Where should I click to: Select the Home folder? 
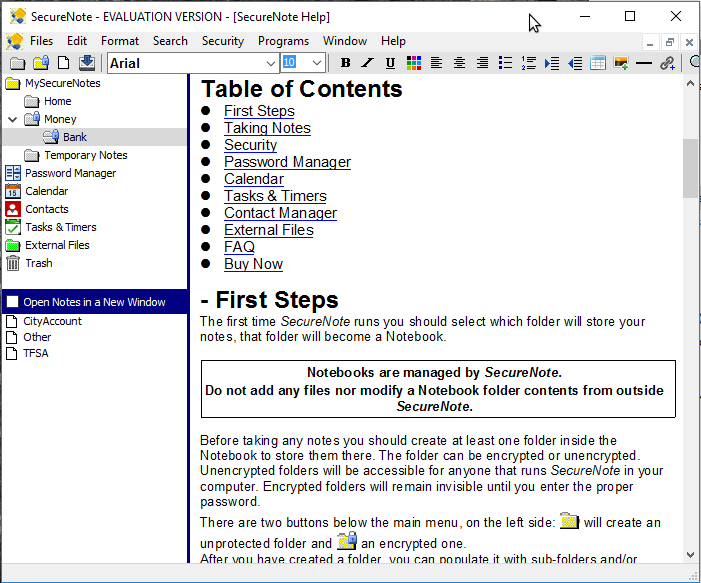click(x=48, y=101)
